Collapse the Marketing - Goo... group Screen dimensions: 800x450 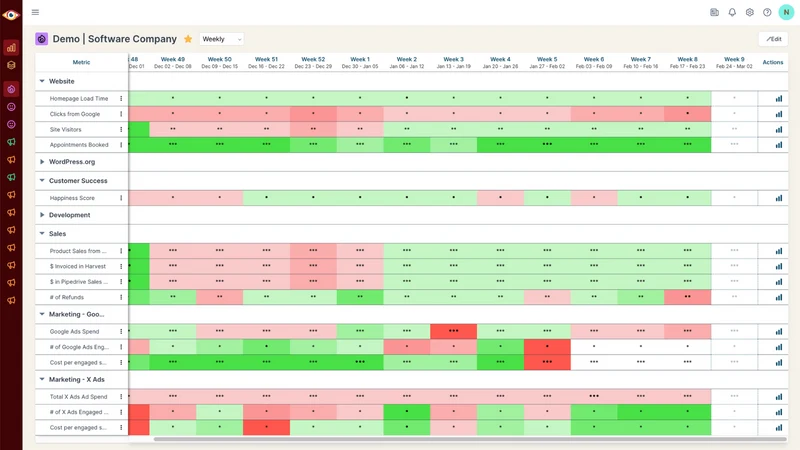[x=42, y=314]
